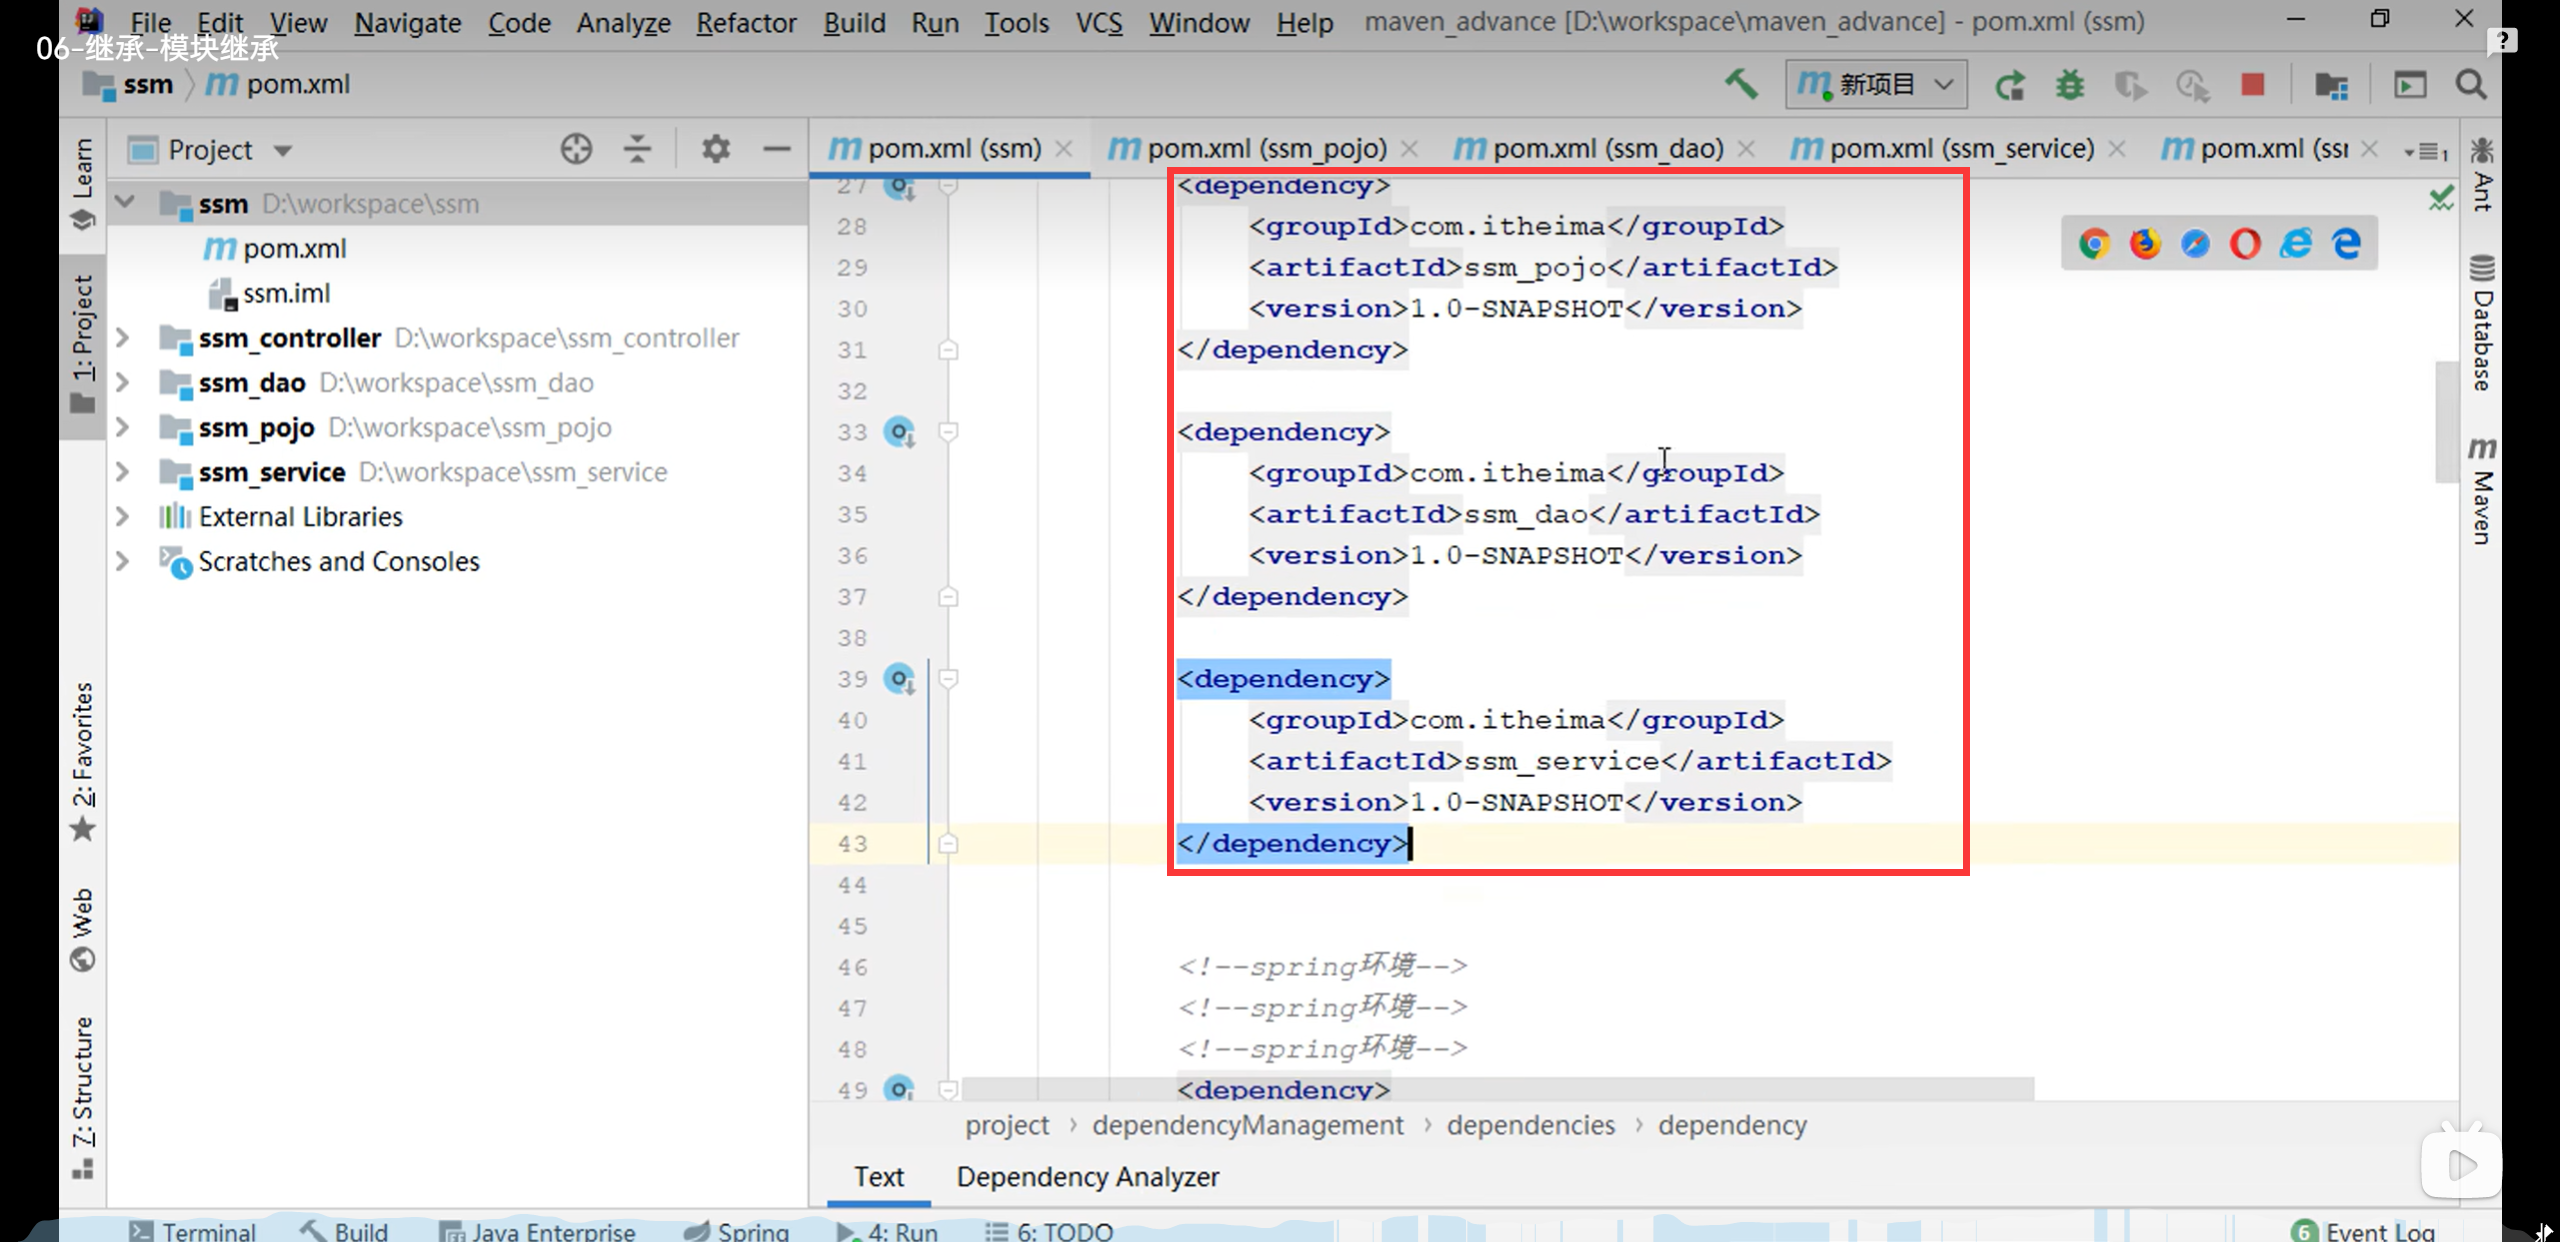
Task: Open the 新项目 run configuration dropdown
Action: click(1876, 85)
